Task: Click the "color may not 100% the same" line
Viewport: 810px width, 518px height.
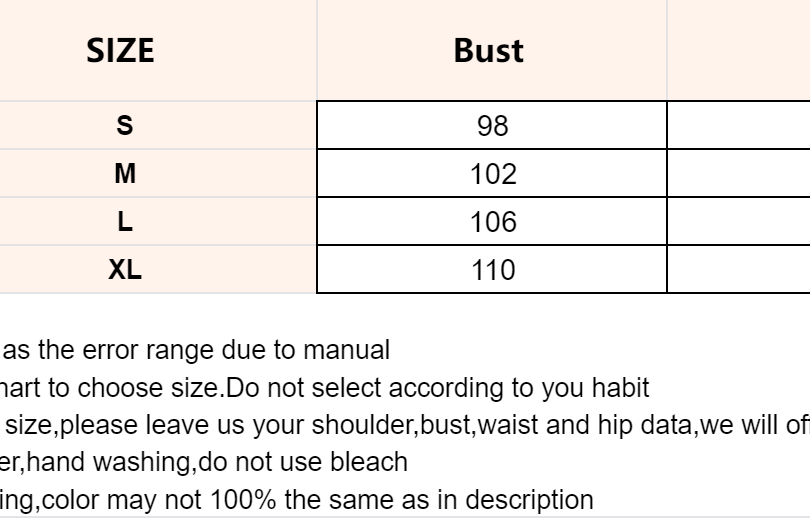Action: pyautogui.click(x=297, y=498)
